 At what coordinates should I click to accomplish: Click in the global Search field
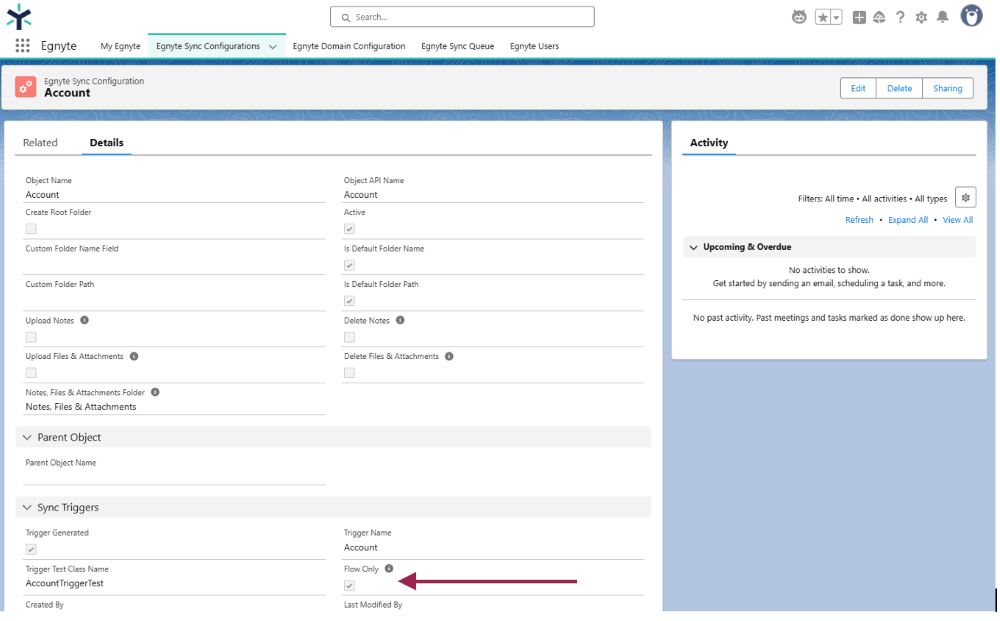pos(462,17)
